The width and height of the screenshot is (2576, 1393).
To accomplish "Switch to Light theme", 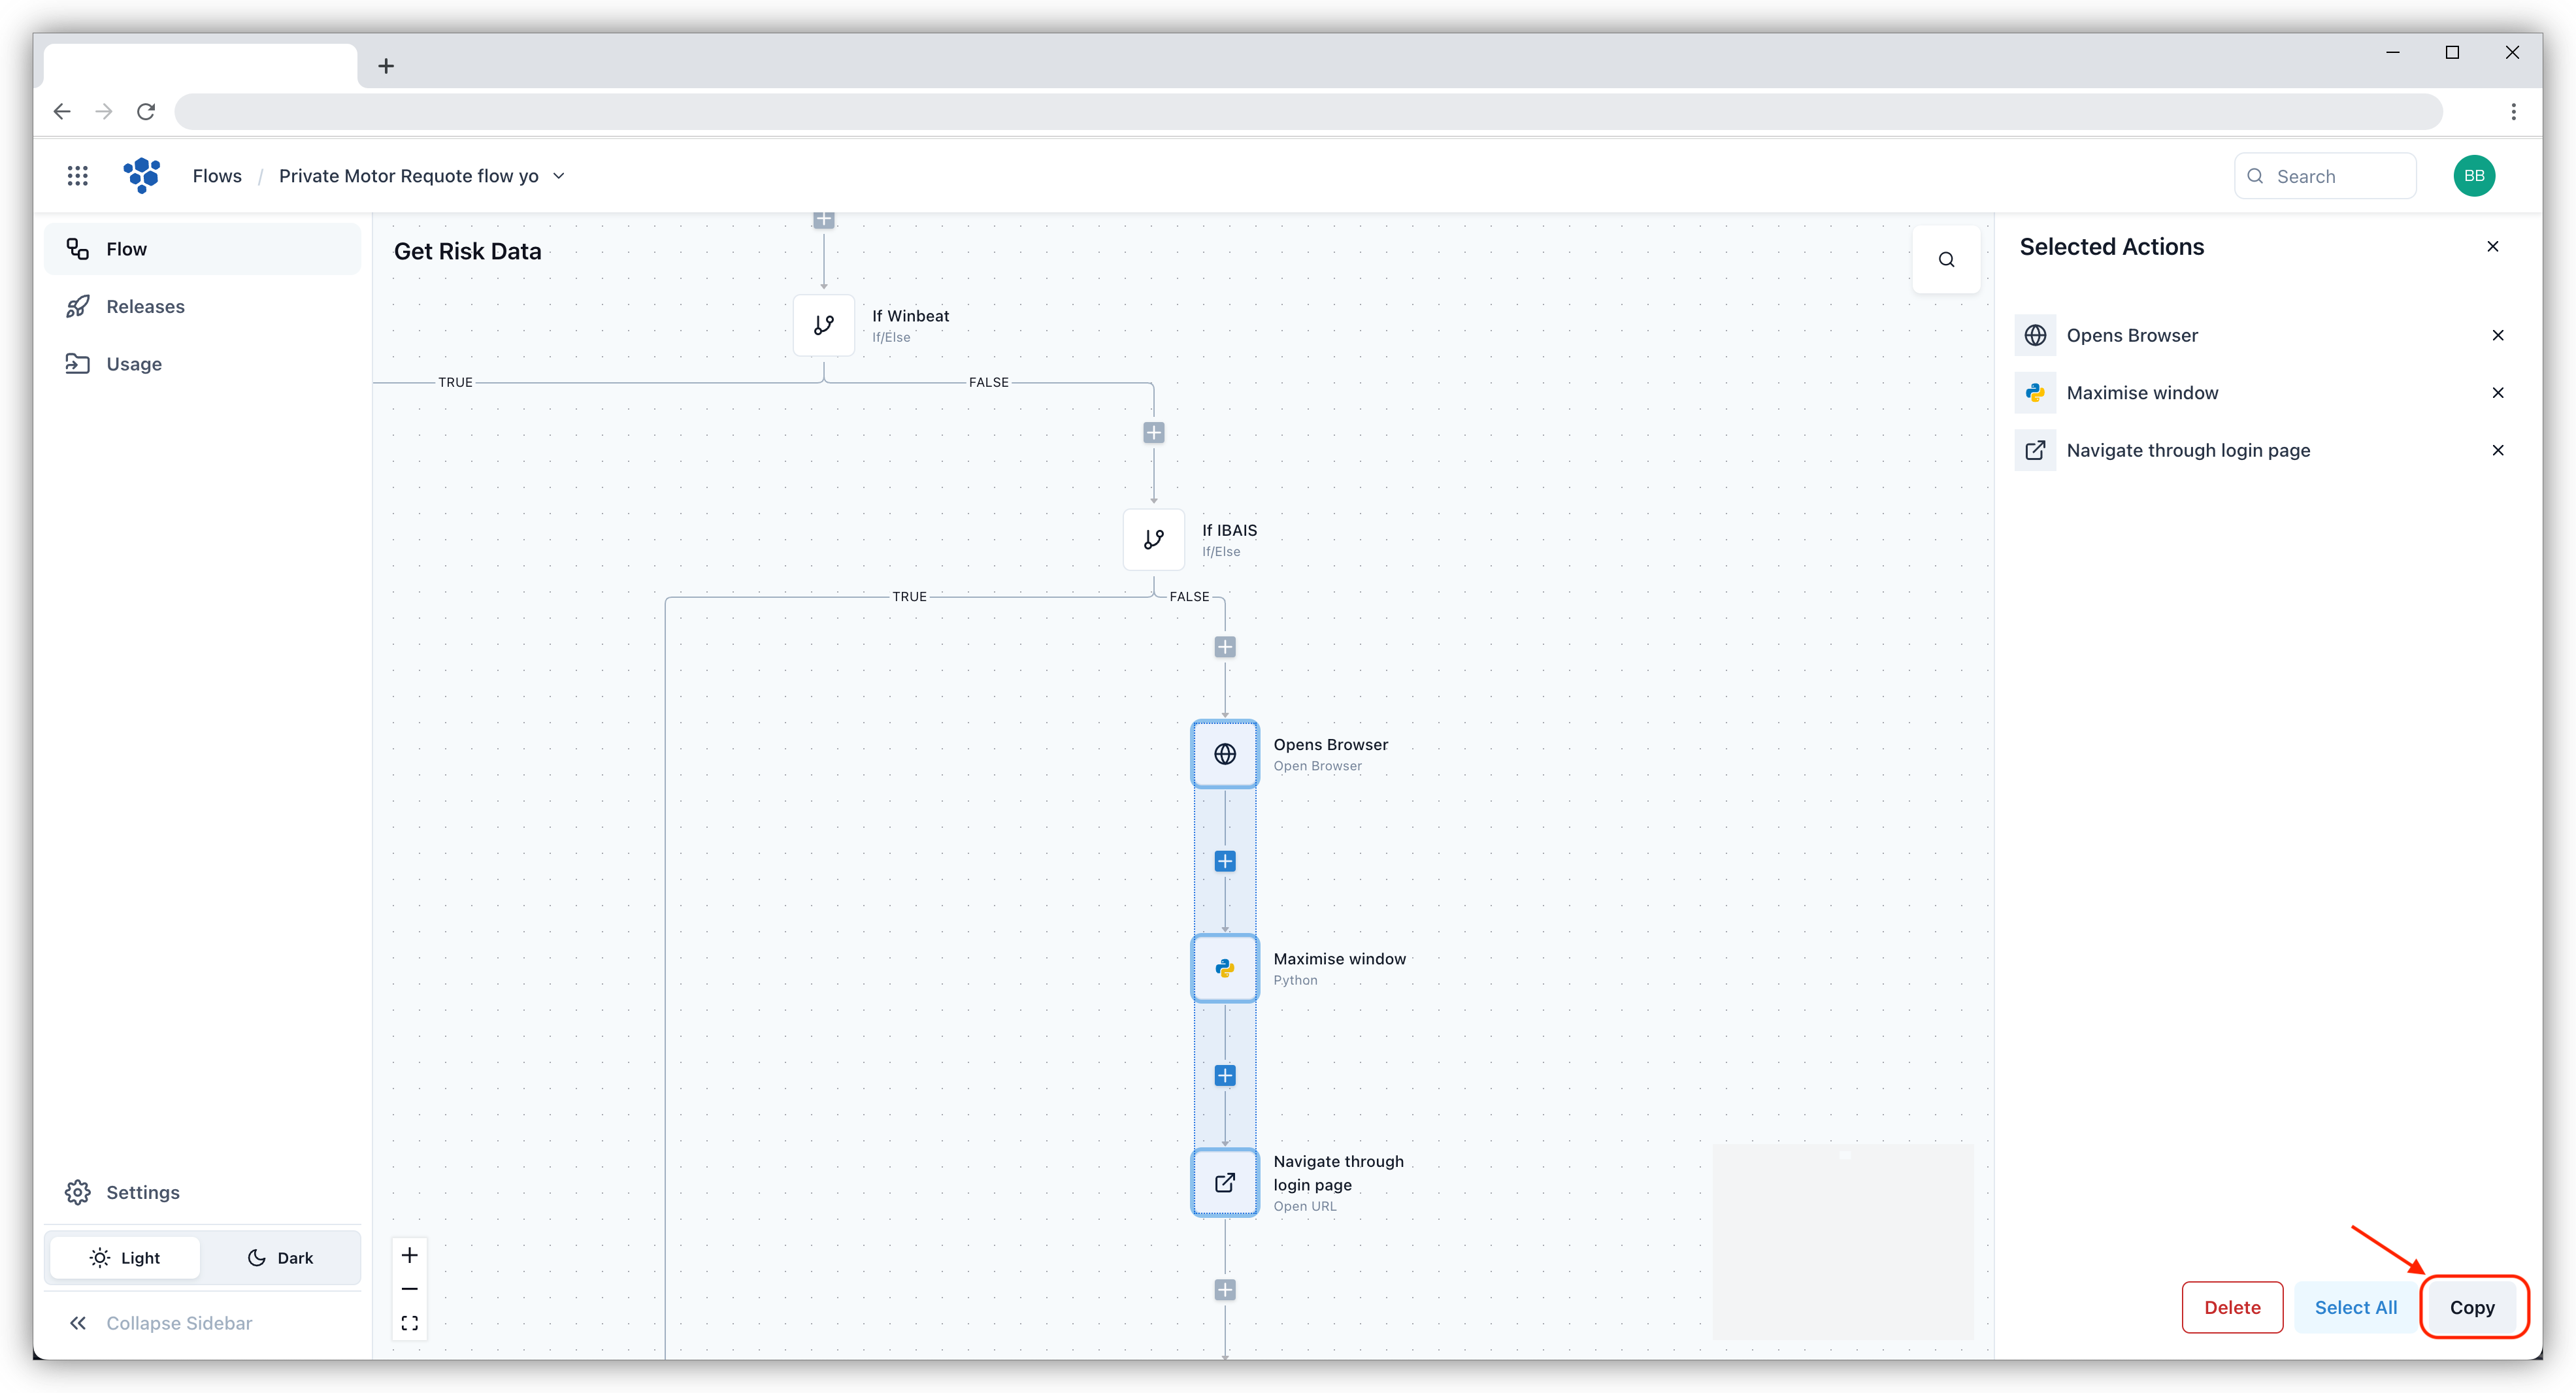I will tap(125, 1258).
